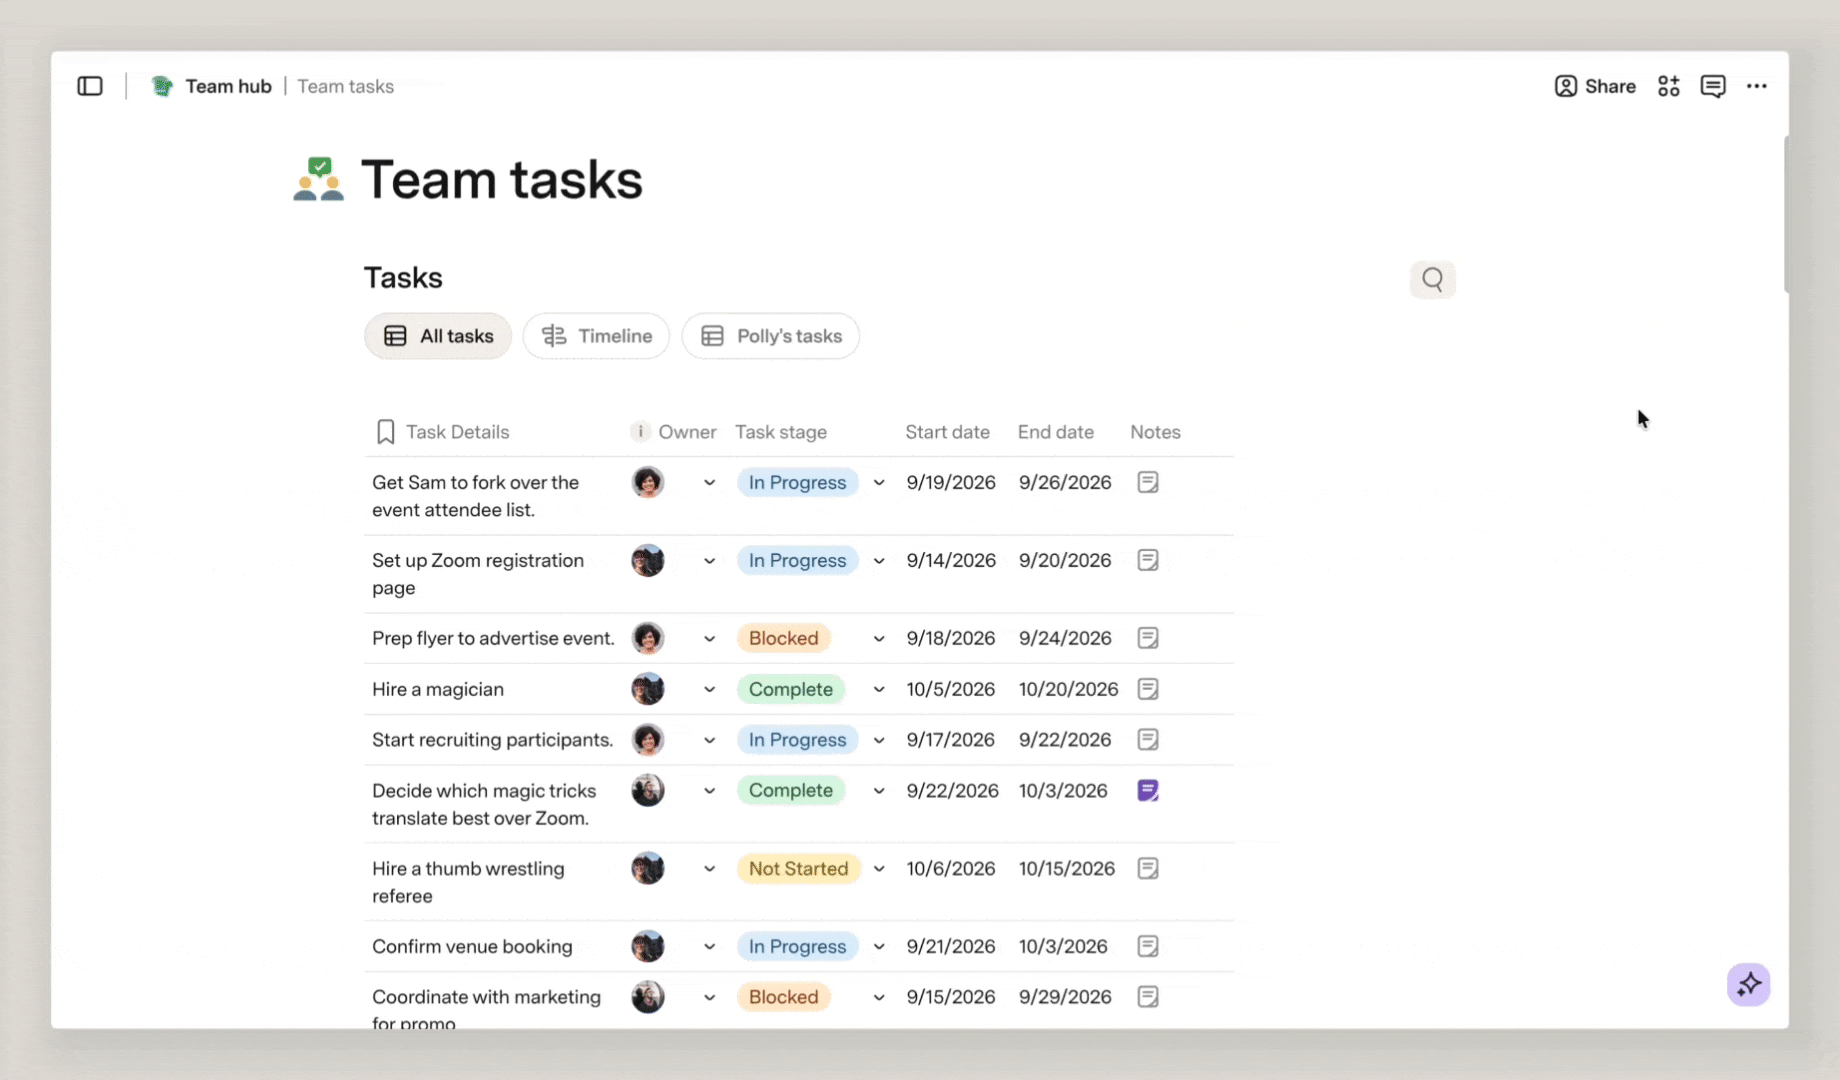Toggle the sidebar panel icon
Viewport: 1840px width, 1080px height.
click(90, 86)
